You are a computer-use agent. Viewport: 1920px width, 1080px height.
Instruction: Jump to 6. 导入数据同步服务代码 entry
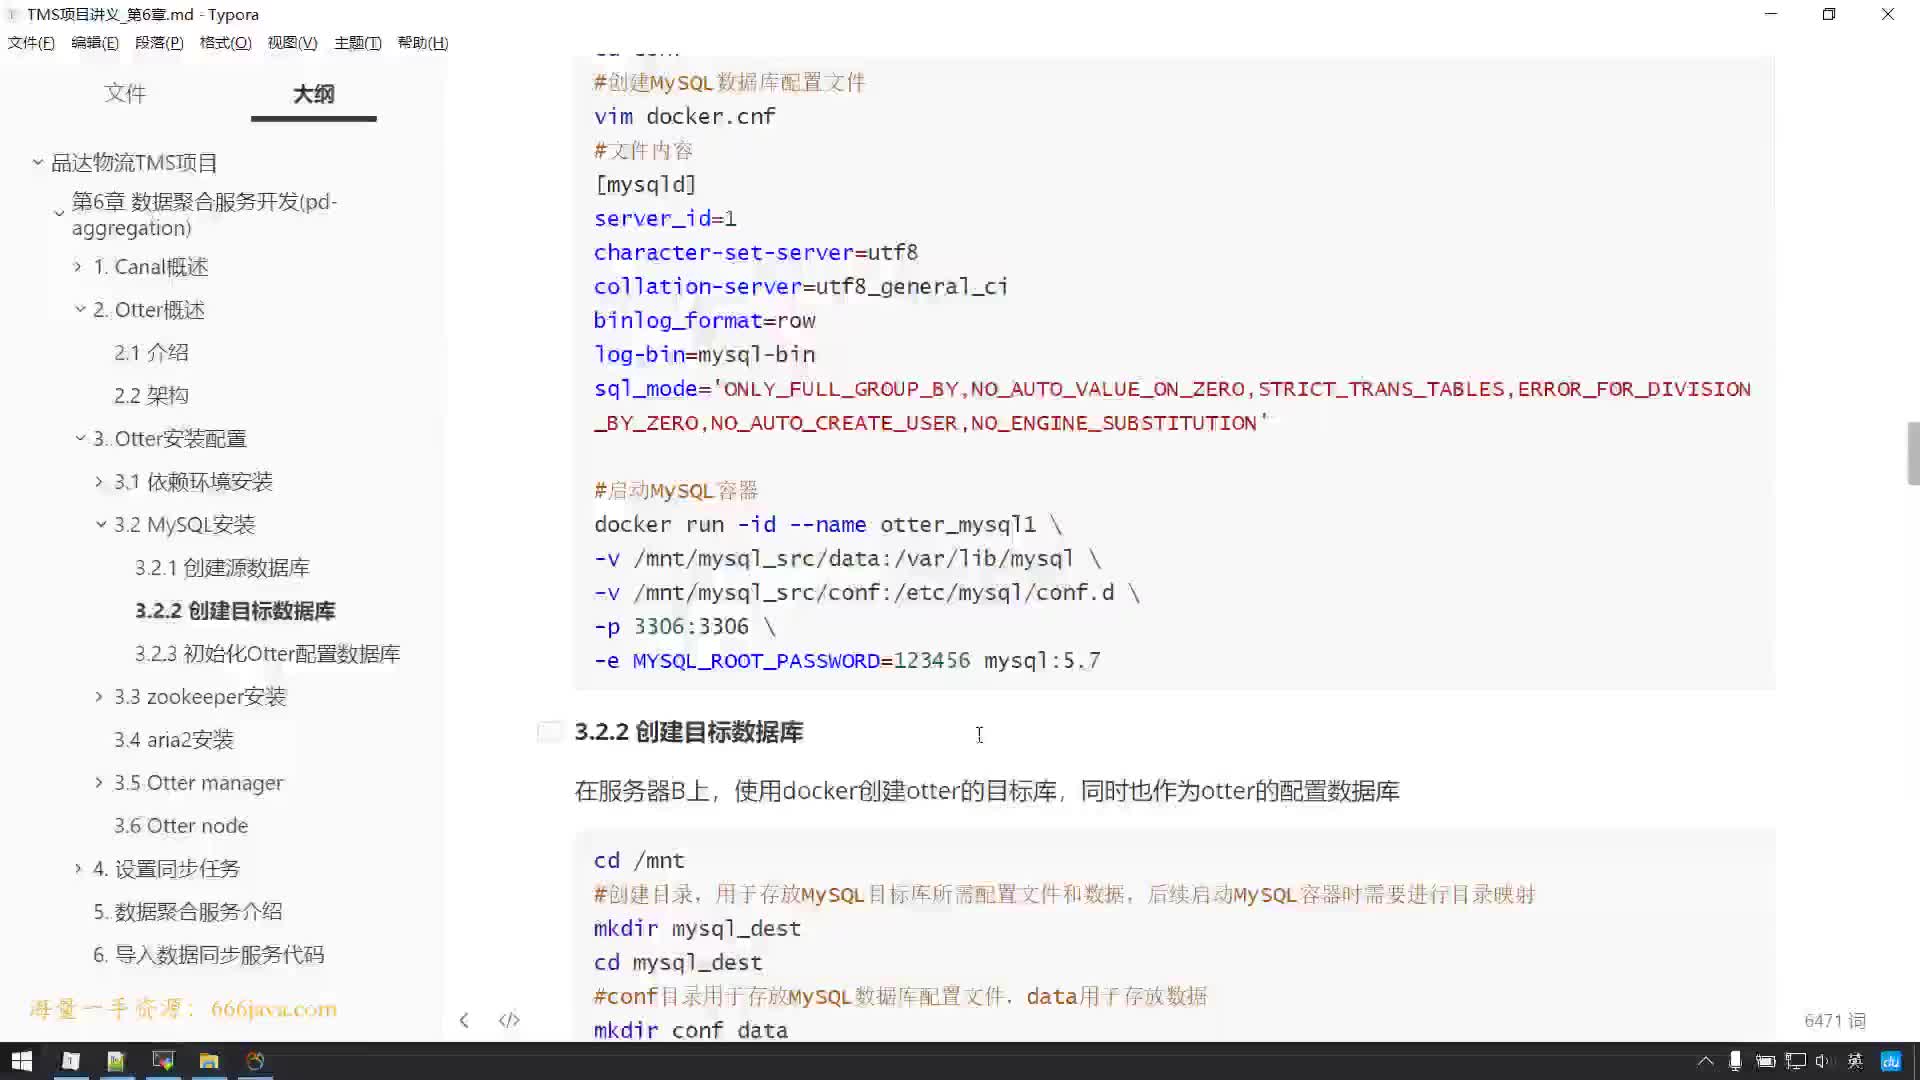click(x=208, y=955)
